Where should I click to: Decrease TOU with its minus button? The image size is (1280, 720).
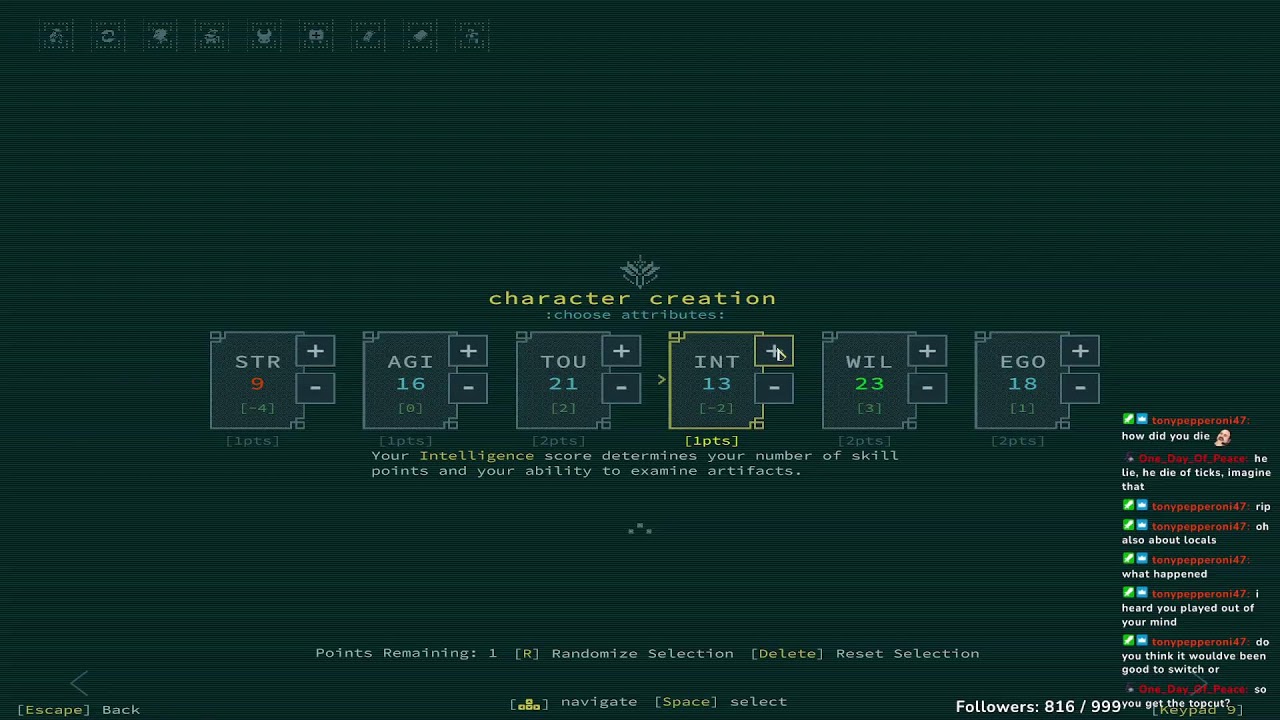621,387
